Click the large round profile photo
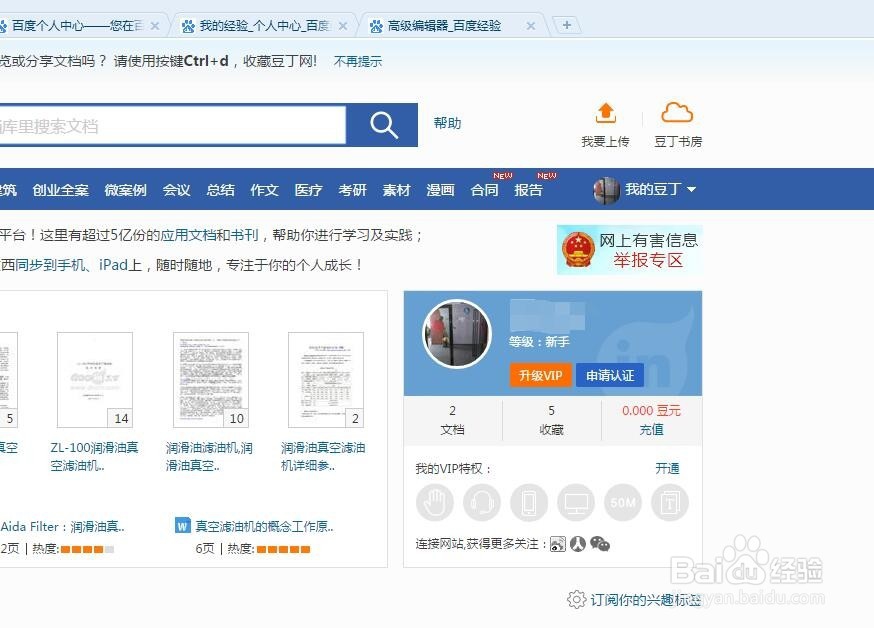 (x=457, y=334)
